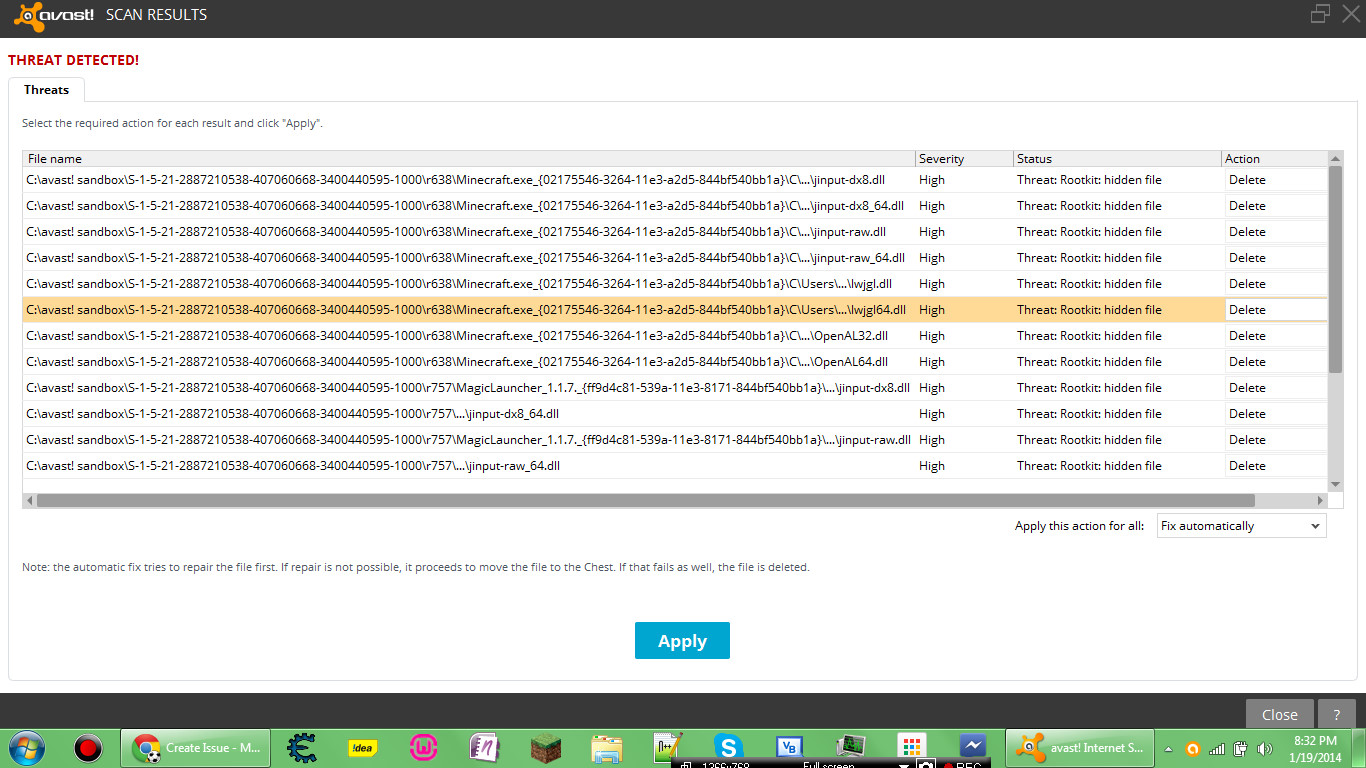
Task: Change the action for lwjgl64.dll row
Action: tap(1276, 310)
